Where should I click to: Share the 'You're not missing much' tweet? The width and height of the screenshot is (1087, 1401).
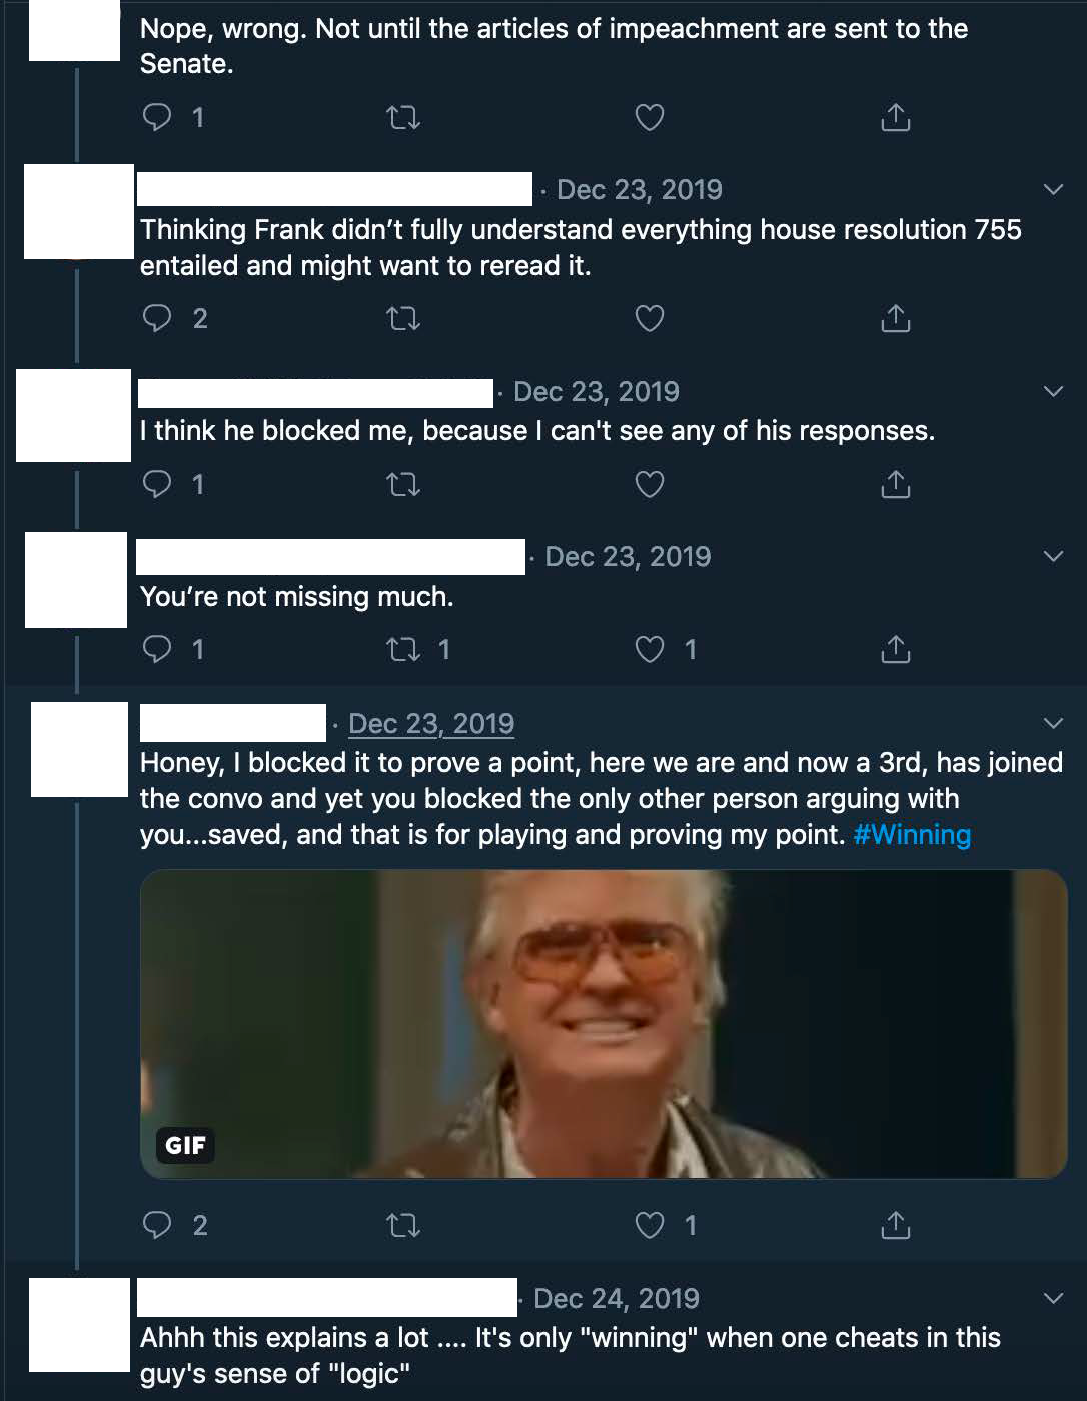click(x=896, y=650)
